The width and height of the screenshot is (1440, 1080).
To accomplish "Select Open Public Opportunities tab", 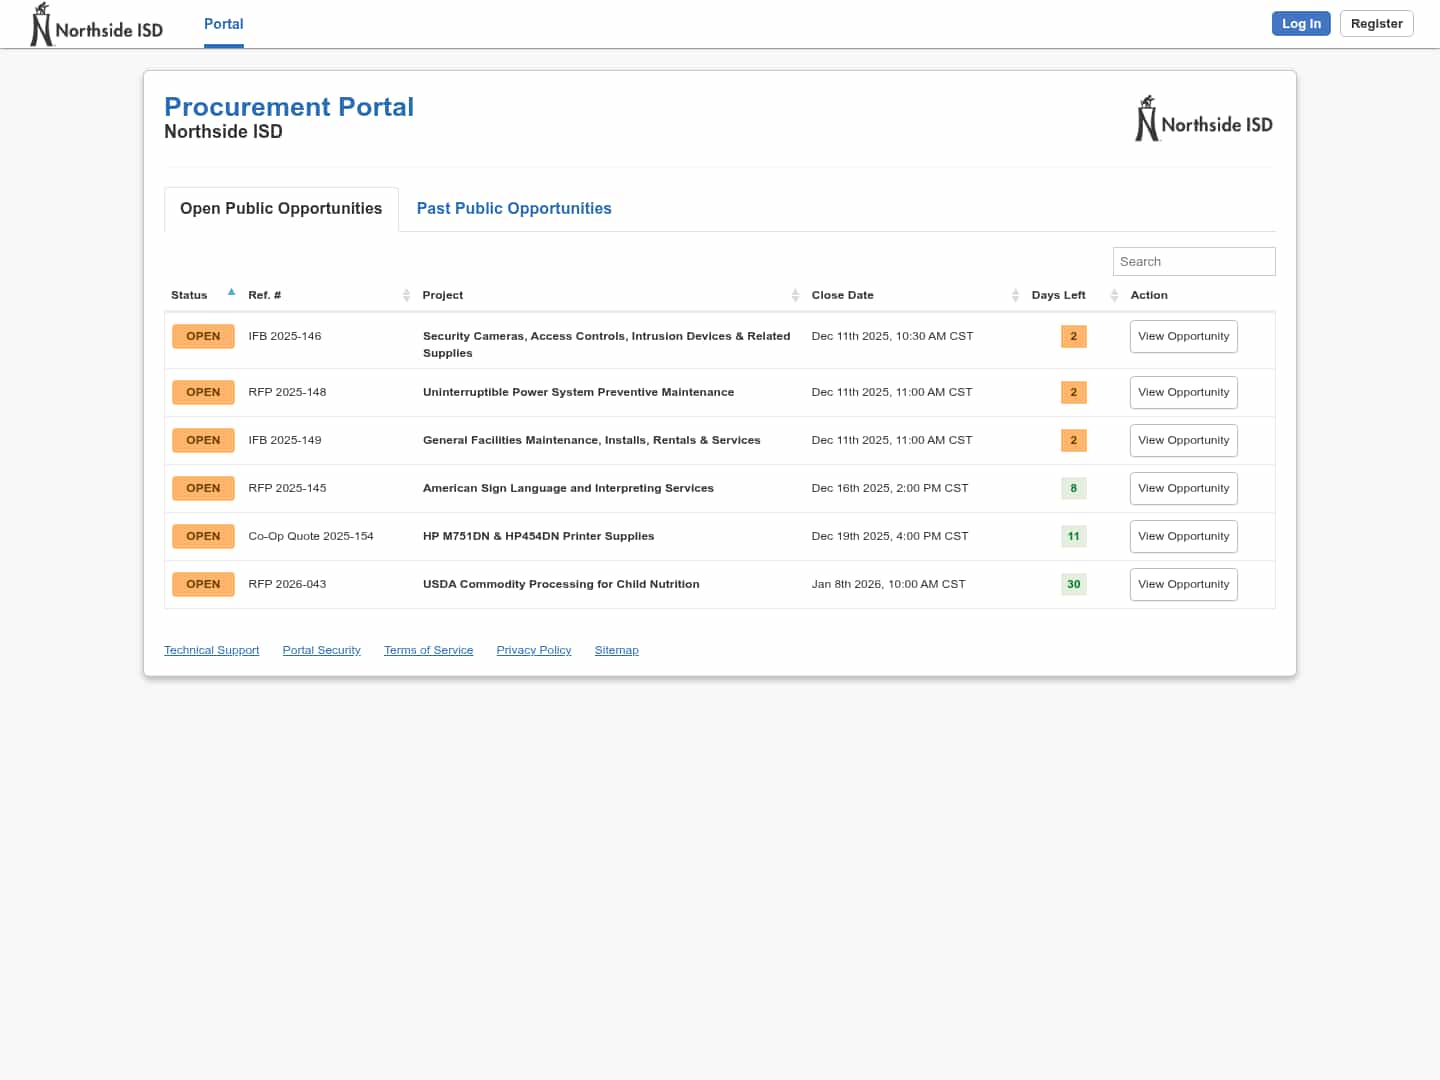I will point(281,208).
